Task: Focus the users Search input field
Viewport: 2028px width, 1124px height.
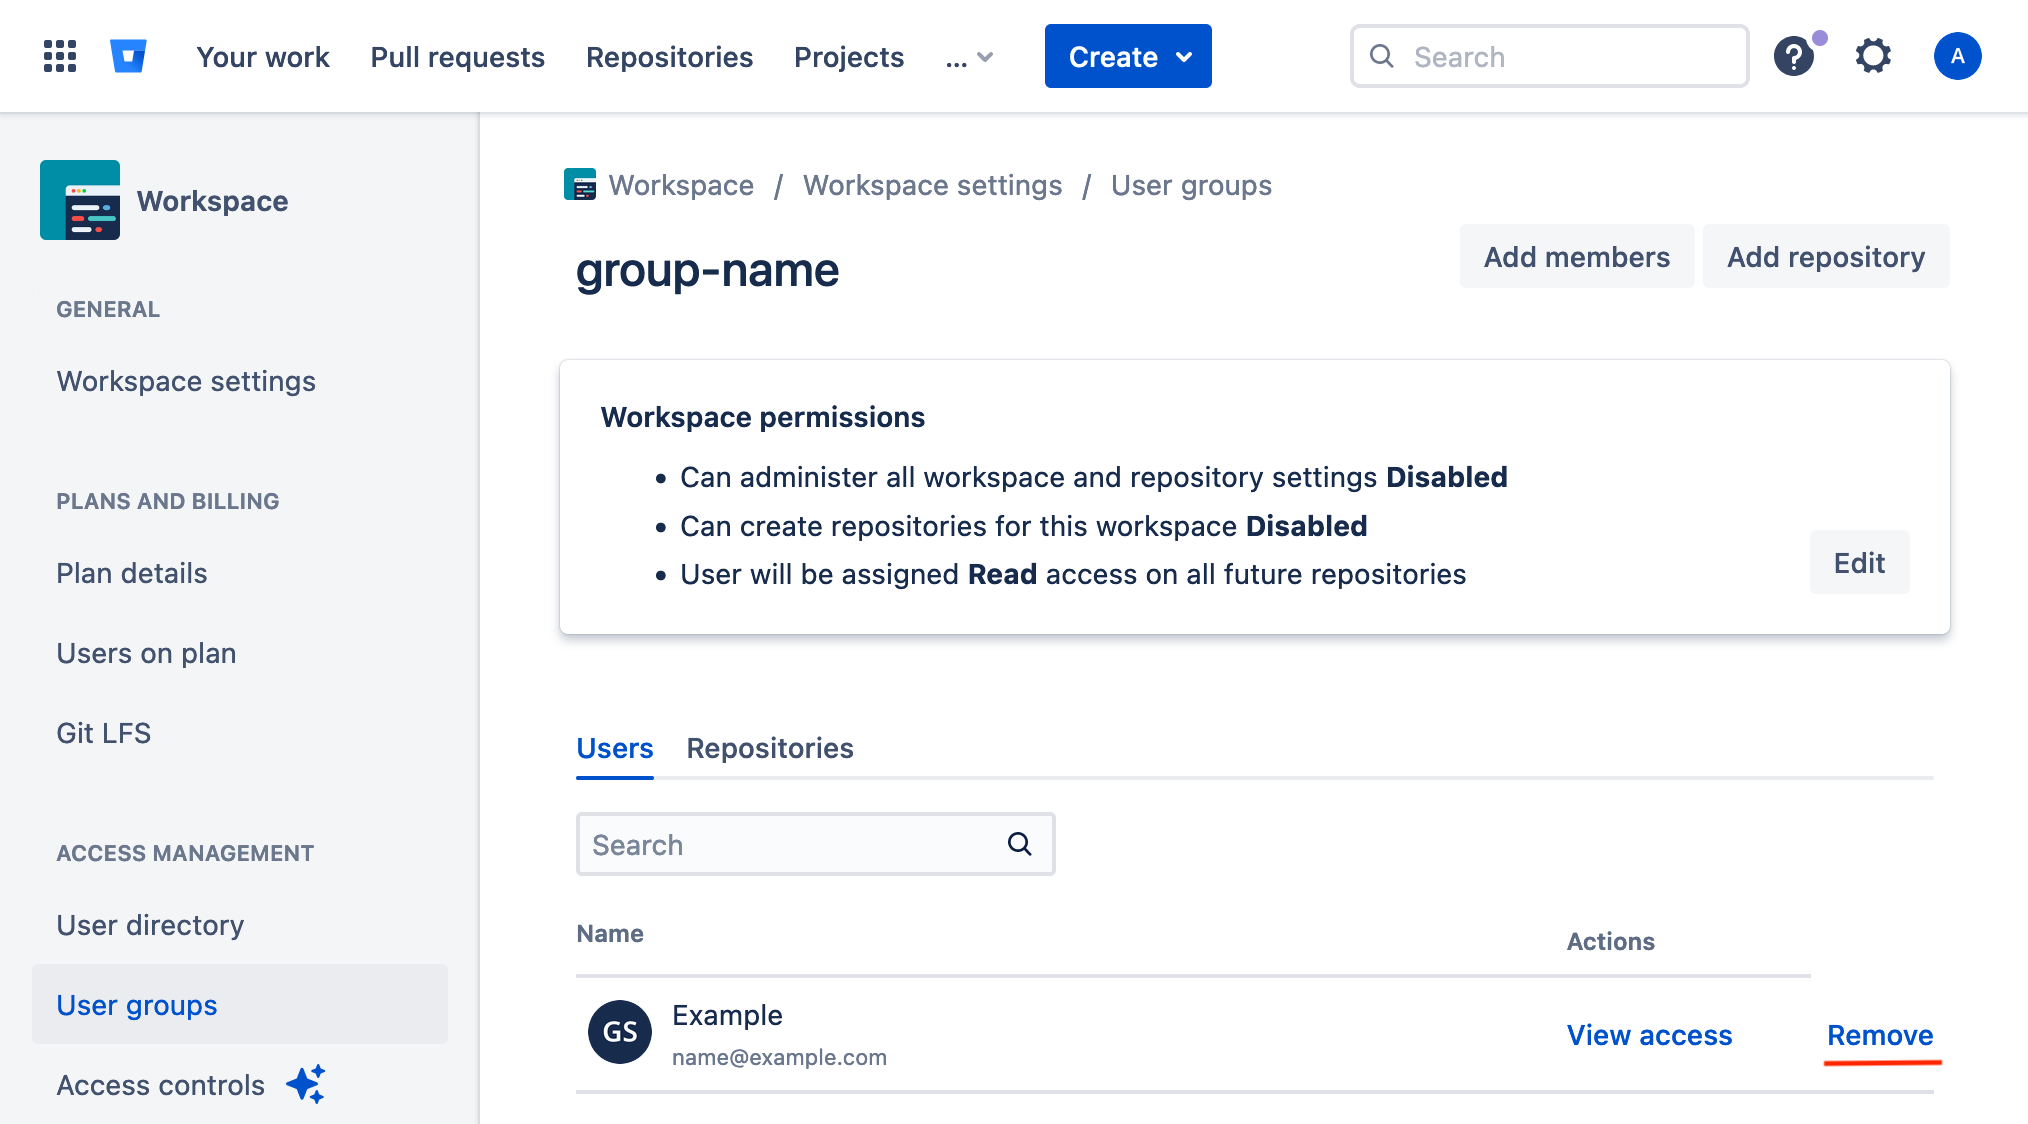Action: tap(815, 844)
